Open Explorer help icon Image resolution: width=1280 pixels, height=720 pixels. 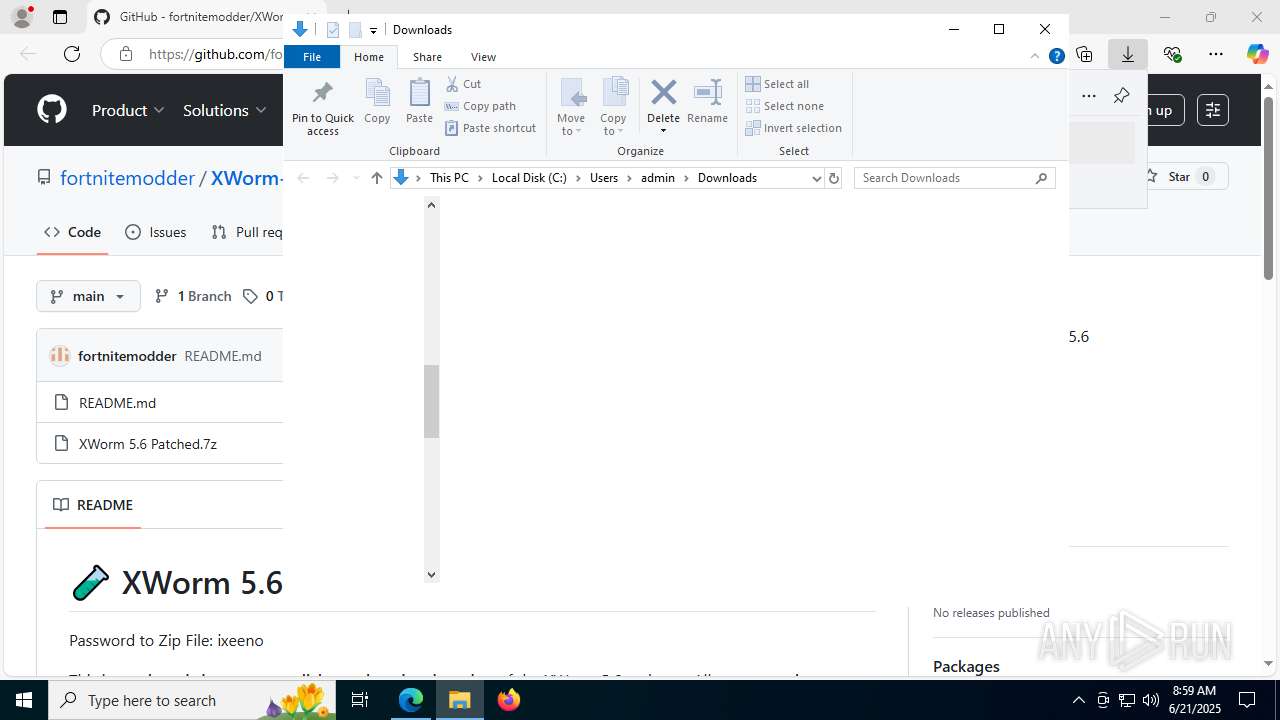click(1056, 57)
